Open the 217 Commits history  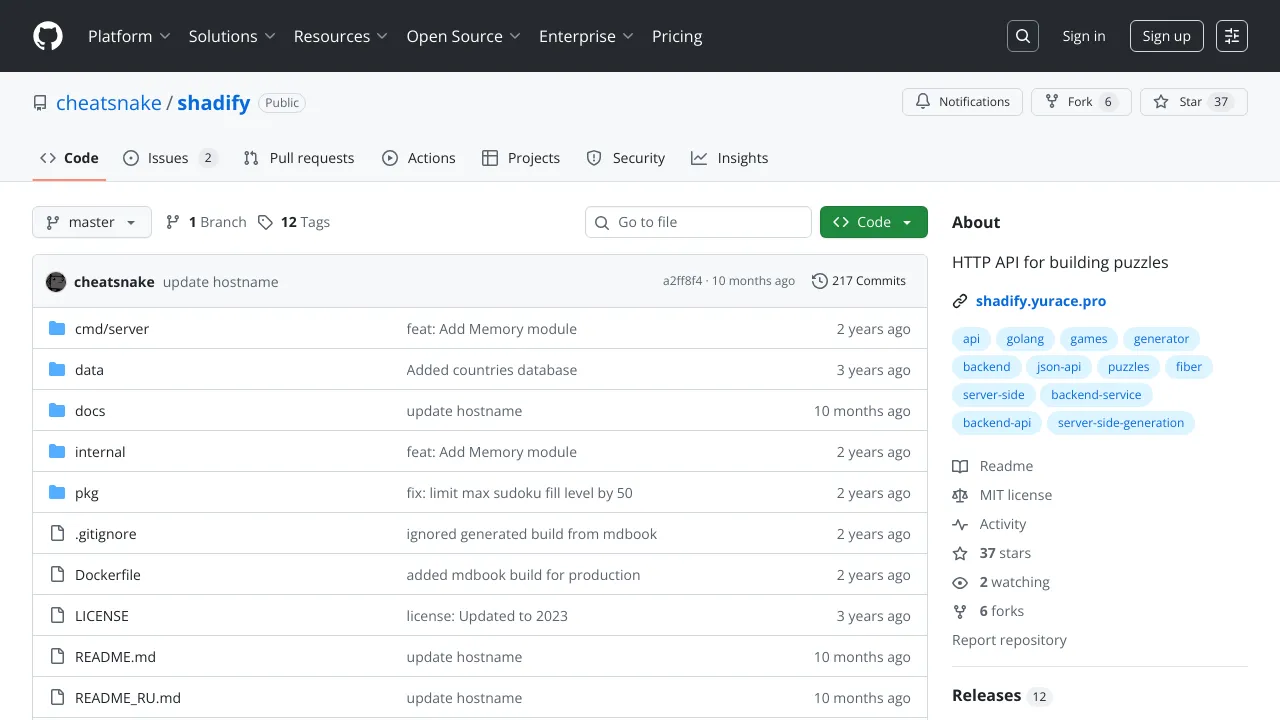859,281
